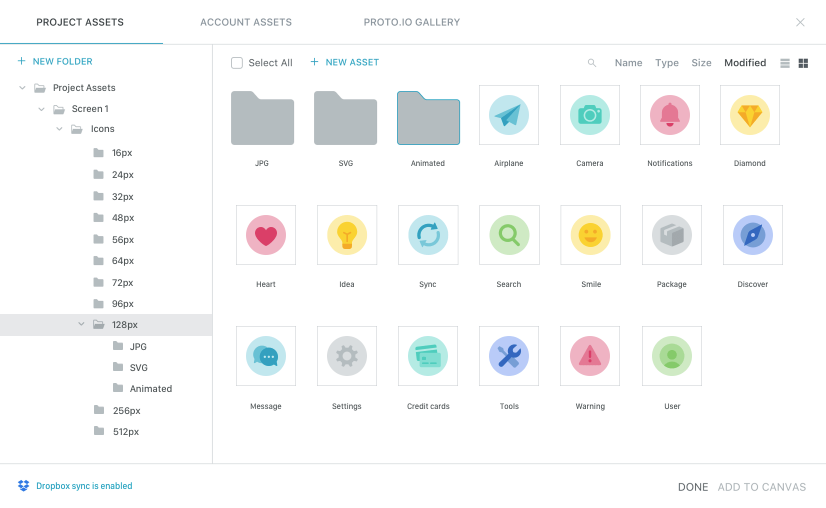Viewport: 826px width, 508px height.
Task: Select the JPG subfolder in tree
Action: click(138, 347)
